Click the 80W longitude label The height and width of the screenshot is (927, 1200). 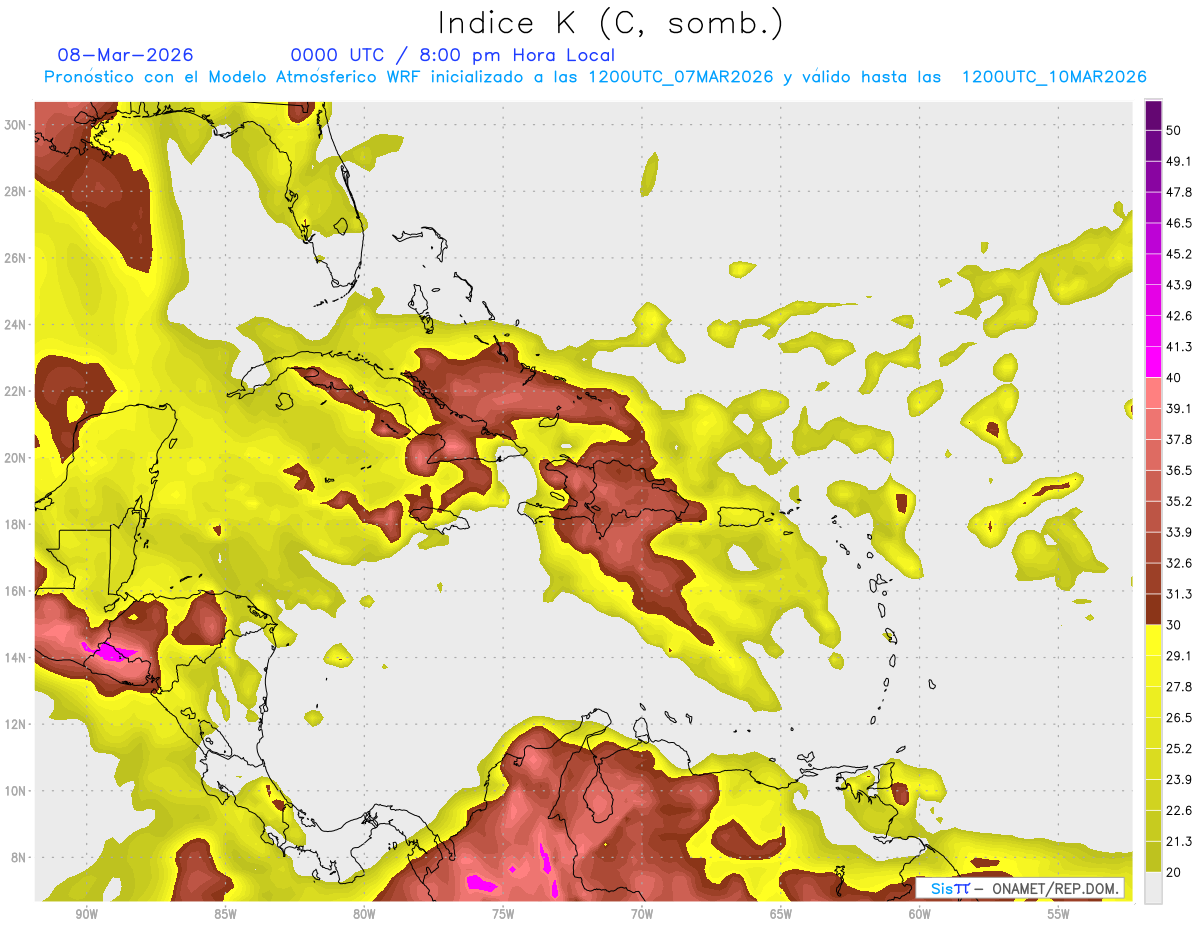364,914
